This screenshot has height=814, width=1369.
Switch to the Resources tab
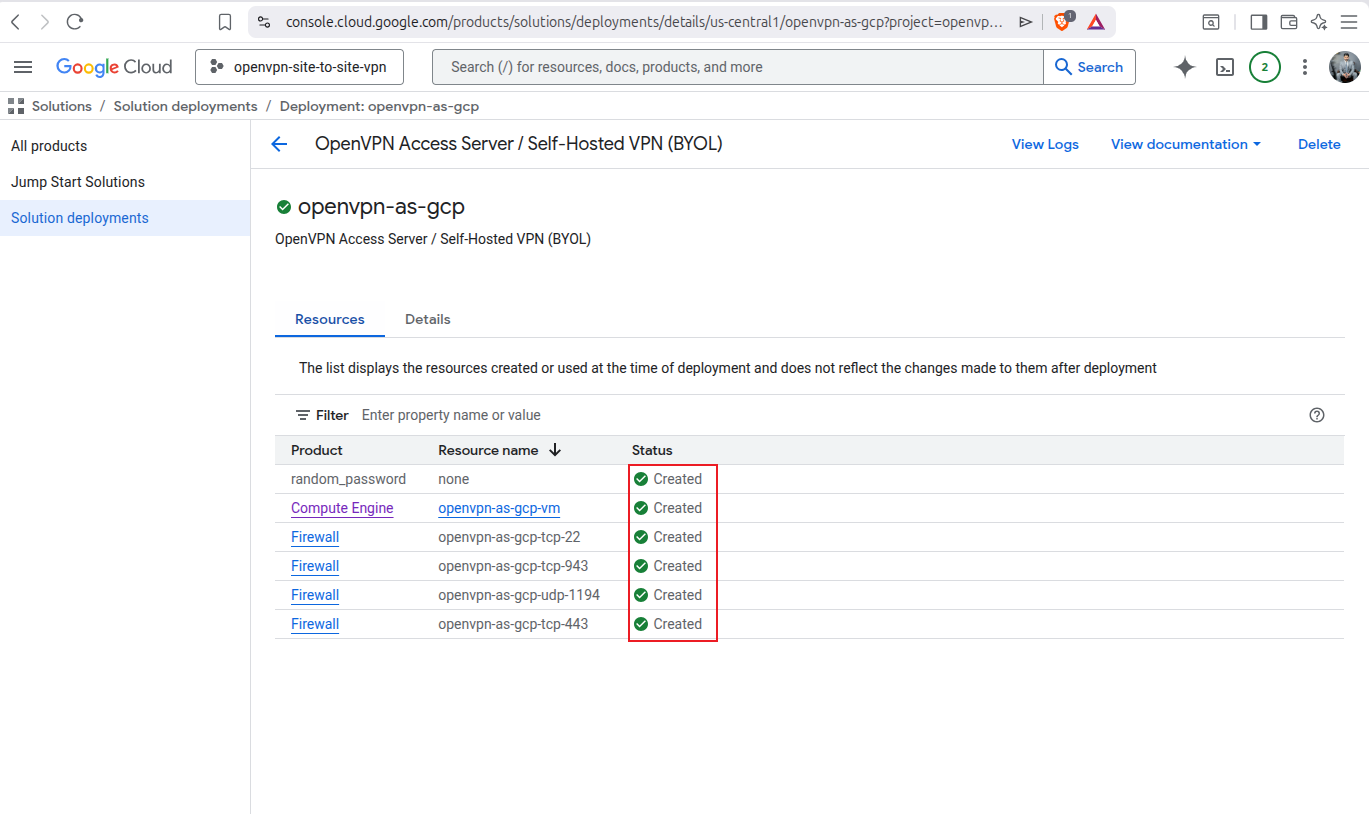[x=330, y=319]
